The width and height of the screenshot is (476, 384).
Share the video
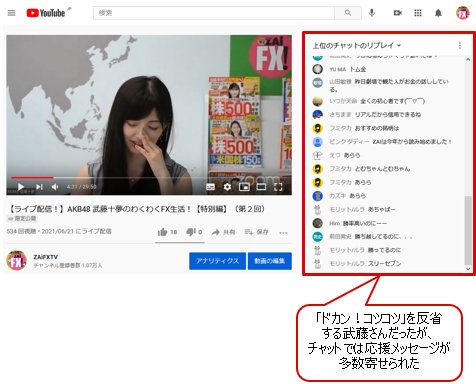[223, 232]
